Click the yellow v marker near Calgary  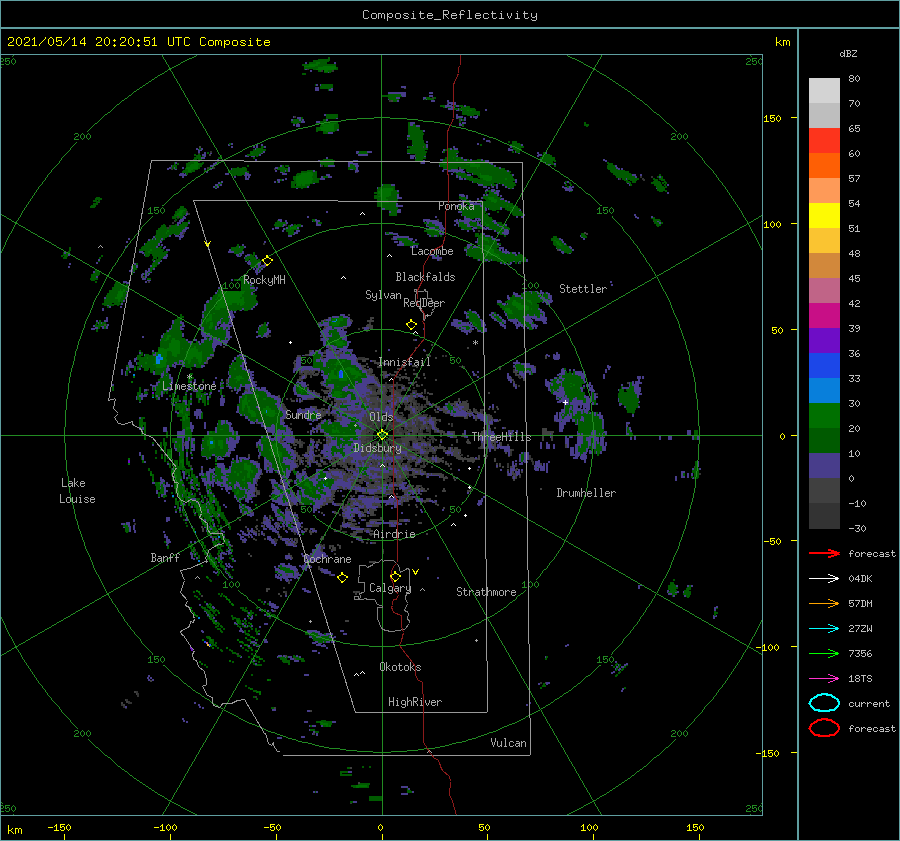tap(416, 572)
